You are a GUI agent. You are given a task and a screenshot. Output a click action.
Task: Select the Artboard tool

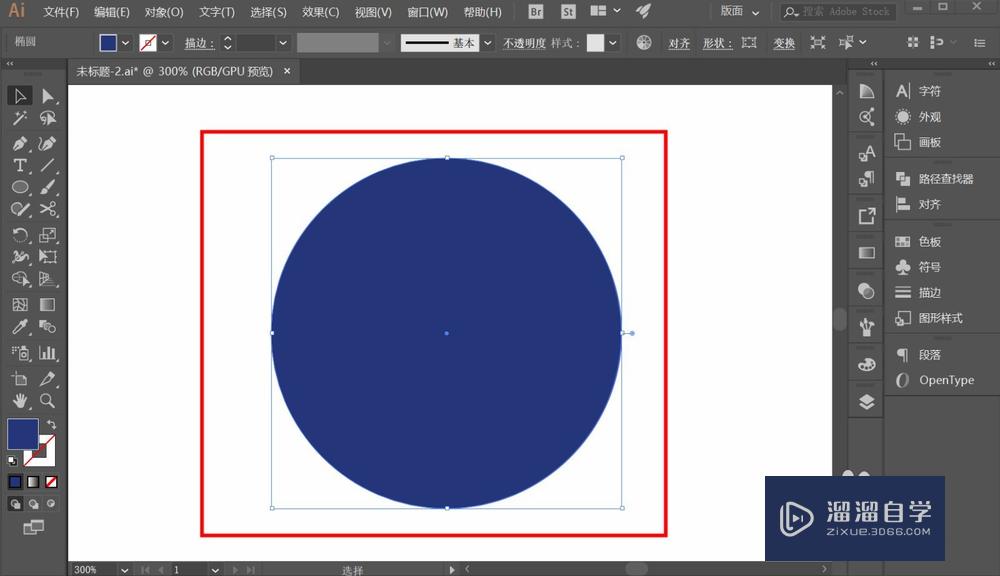(20, 379)
